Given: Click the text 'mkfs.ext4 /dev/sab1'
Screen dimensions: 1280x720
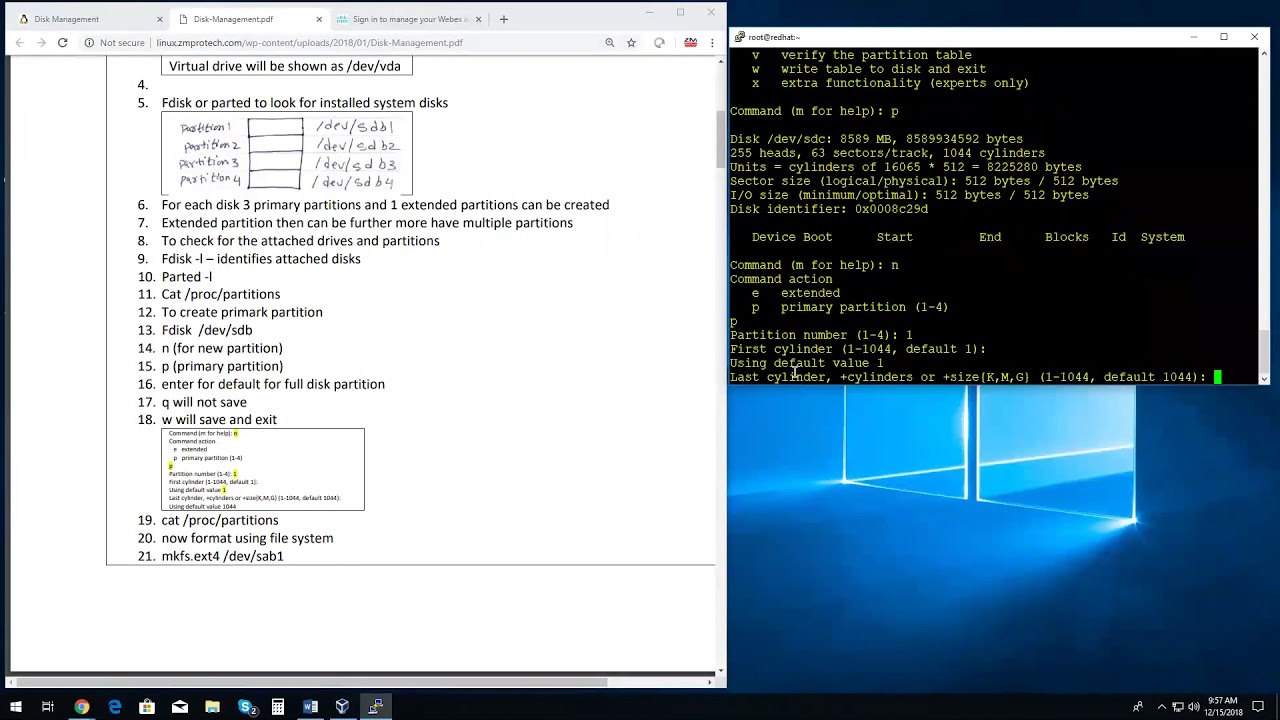Looking at the screenshot, I should [x=222, y=556].
